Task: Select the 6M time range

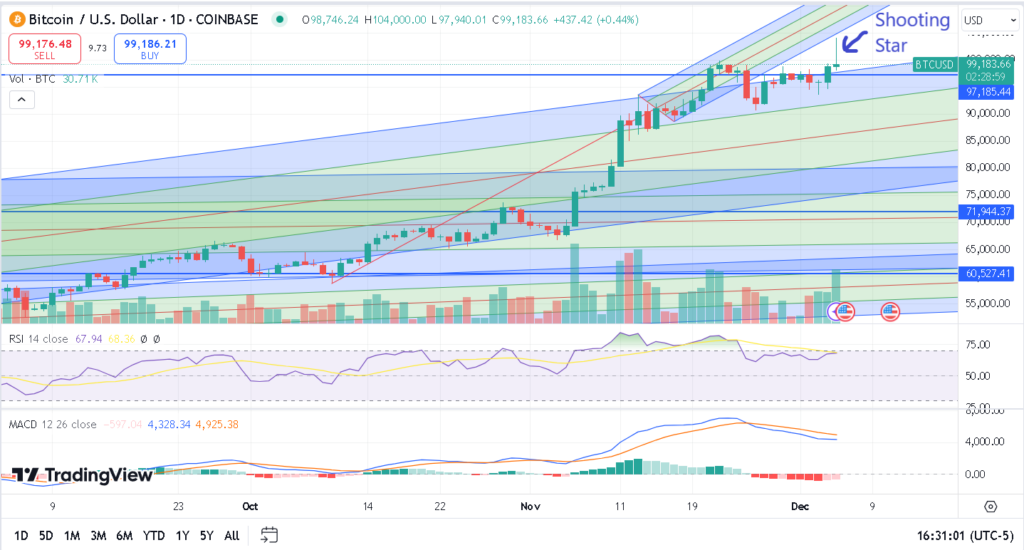Action: coord(124,536)
